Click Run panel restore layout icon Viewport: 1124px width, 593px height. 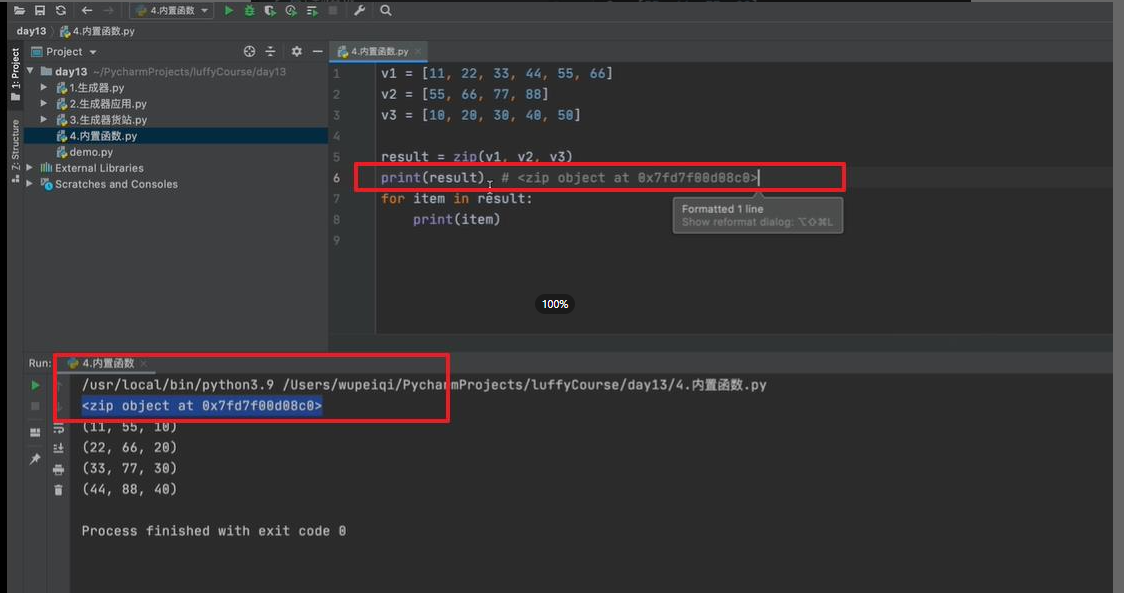click(x=35, y=432)
